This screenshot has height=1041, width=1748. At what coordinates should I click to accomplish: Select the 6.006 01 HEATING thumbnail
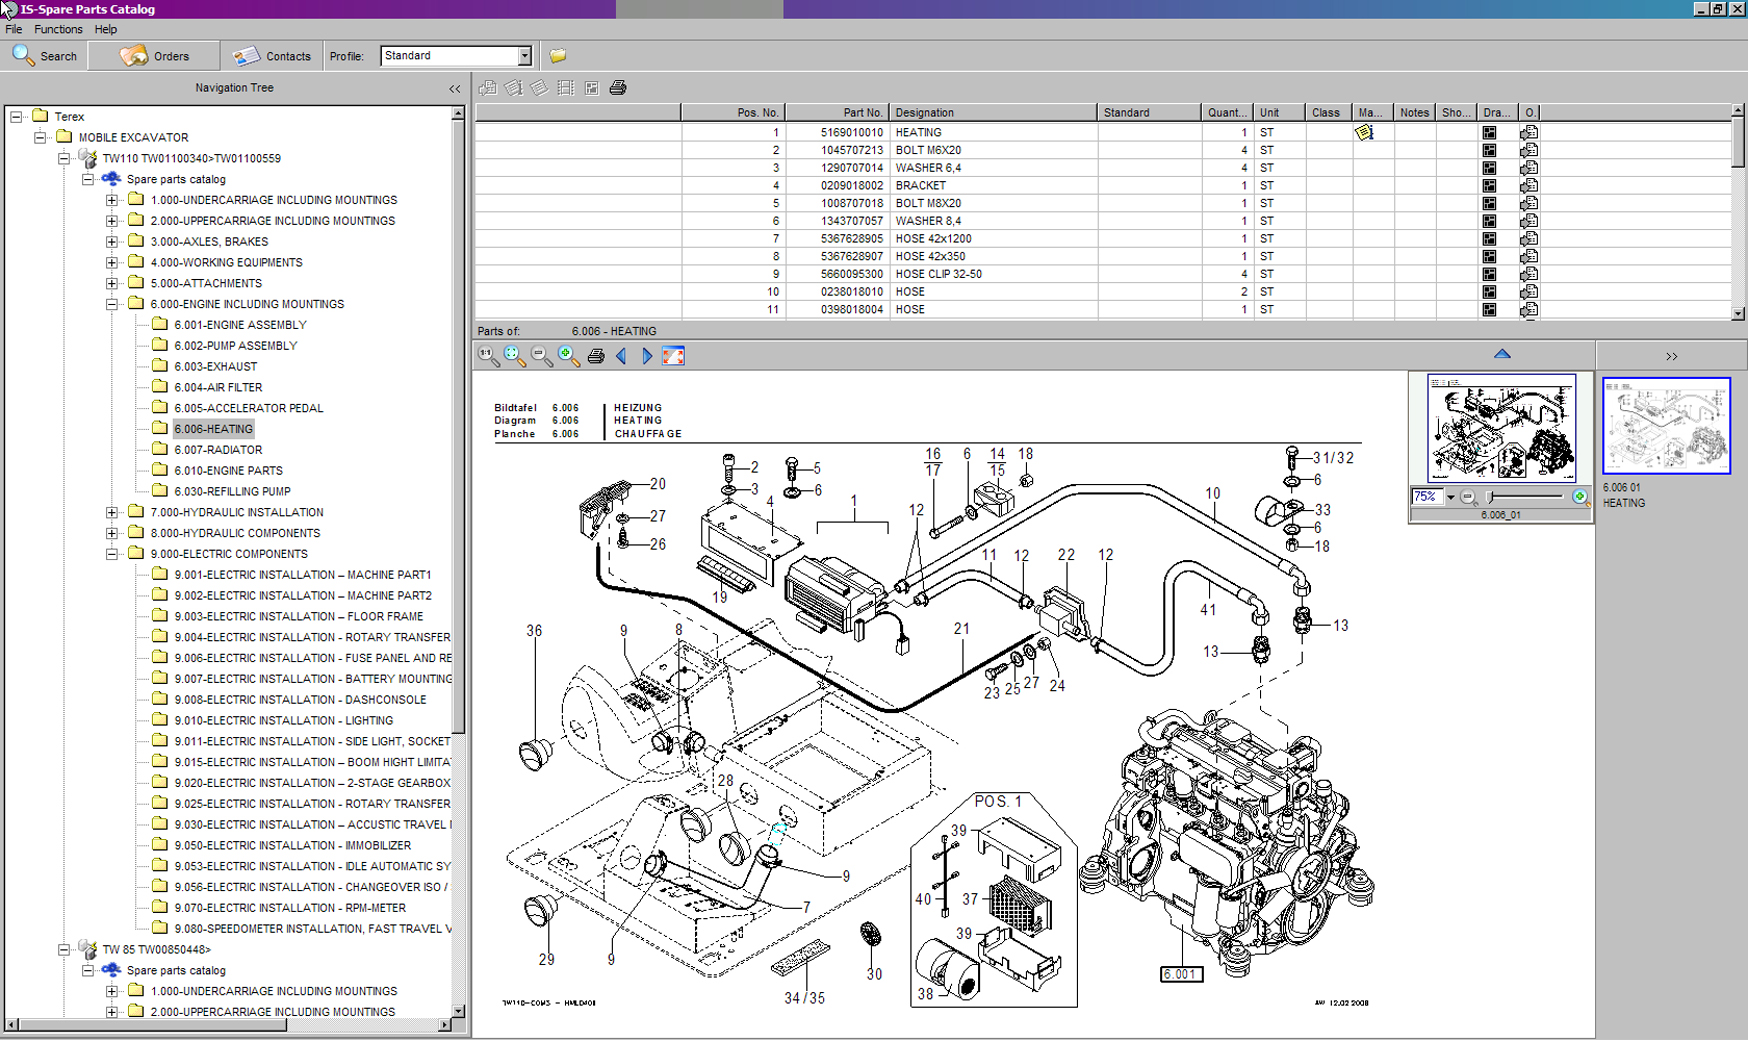pos(1666,426)
